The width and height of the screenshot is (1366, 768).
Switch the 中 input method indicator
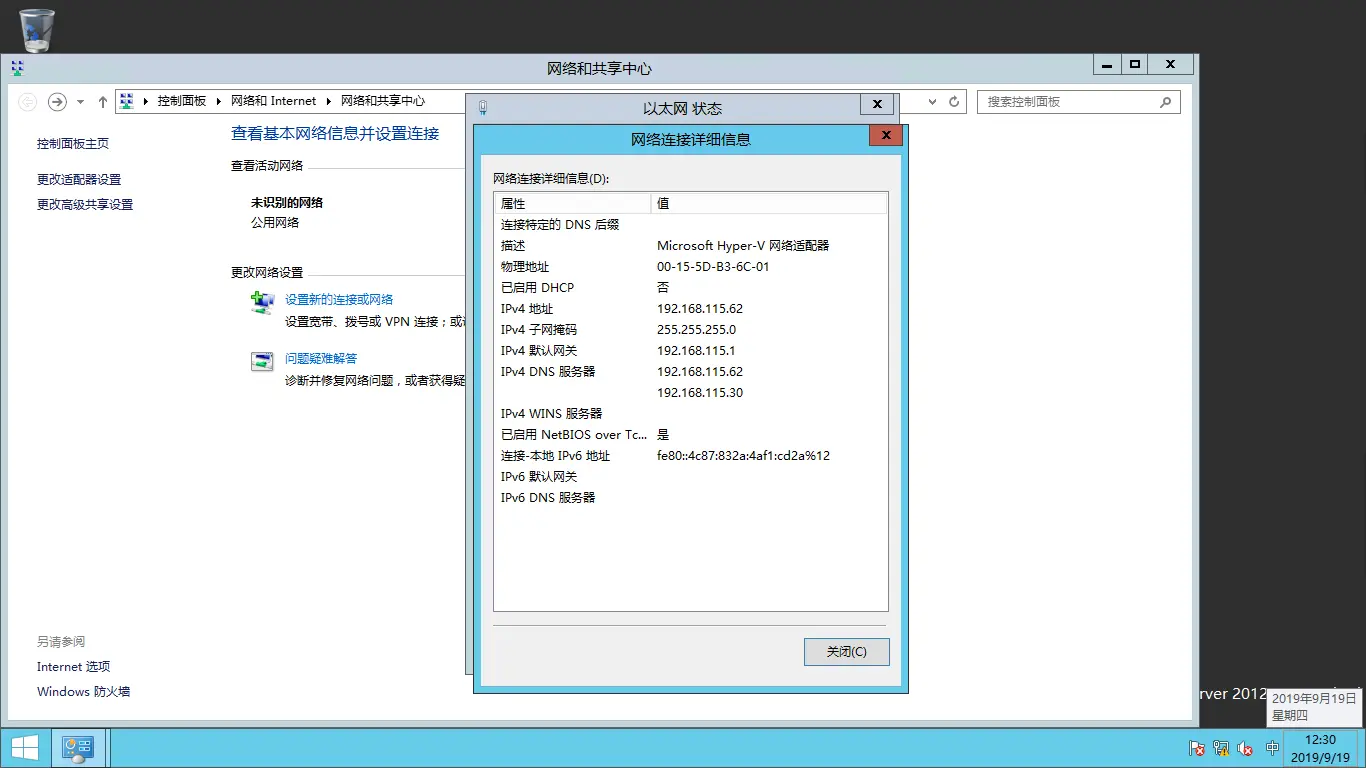1272,748
